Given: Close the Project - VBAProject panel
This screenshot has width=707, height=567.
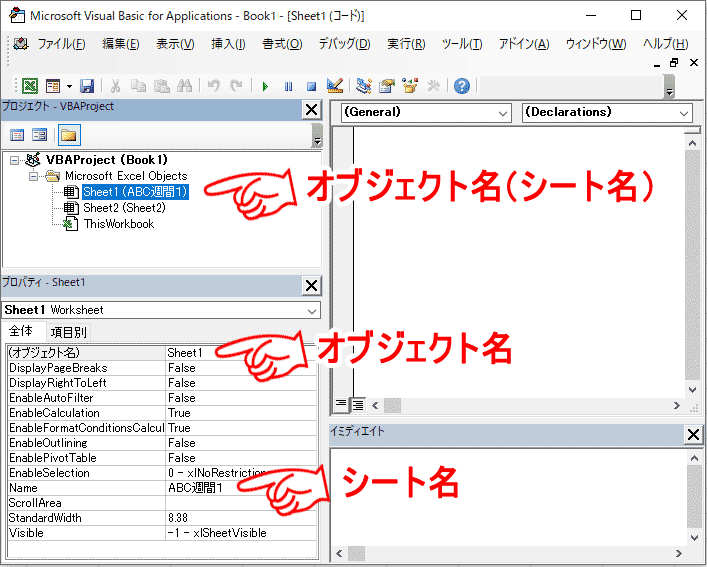Looking at the screenshot, I should 312,110.
